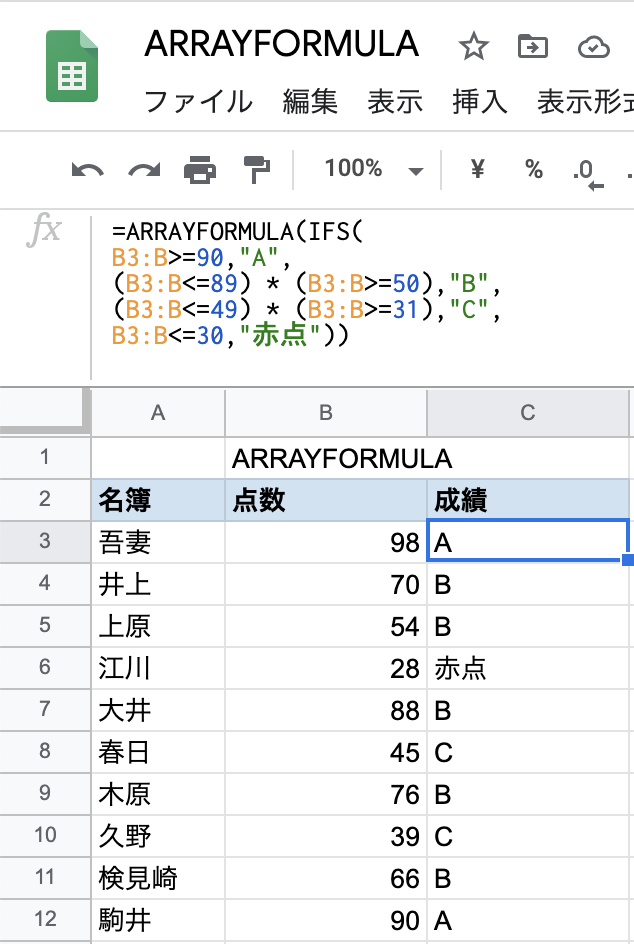Click inside the formula bar text
The width and height of the screenshot is (634, 944).
pyautogui.click(x=306, y=283)
